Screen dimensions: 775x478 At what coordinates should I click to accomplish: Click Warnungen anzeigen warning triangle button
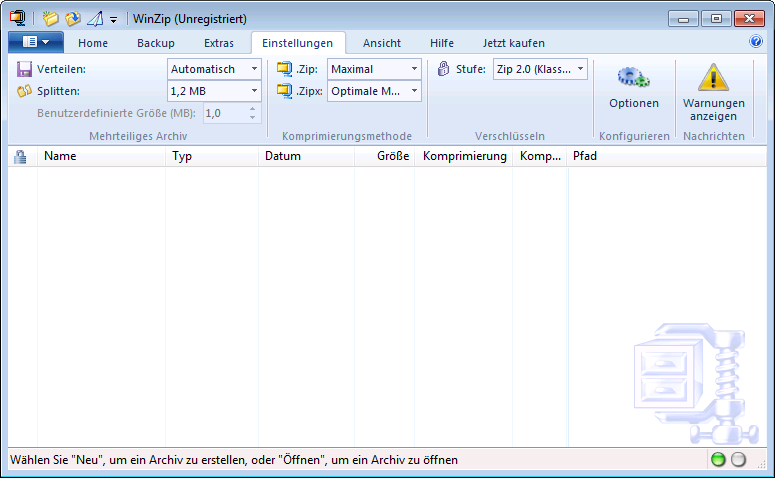(713, 92)
